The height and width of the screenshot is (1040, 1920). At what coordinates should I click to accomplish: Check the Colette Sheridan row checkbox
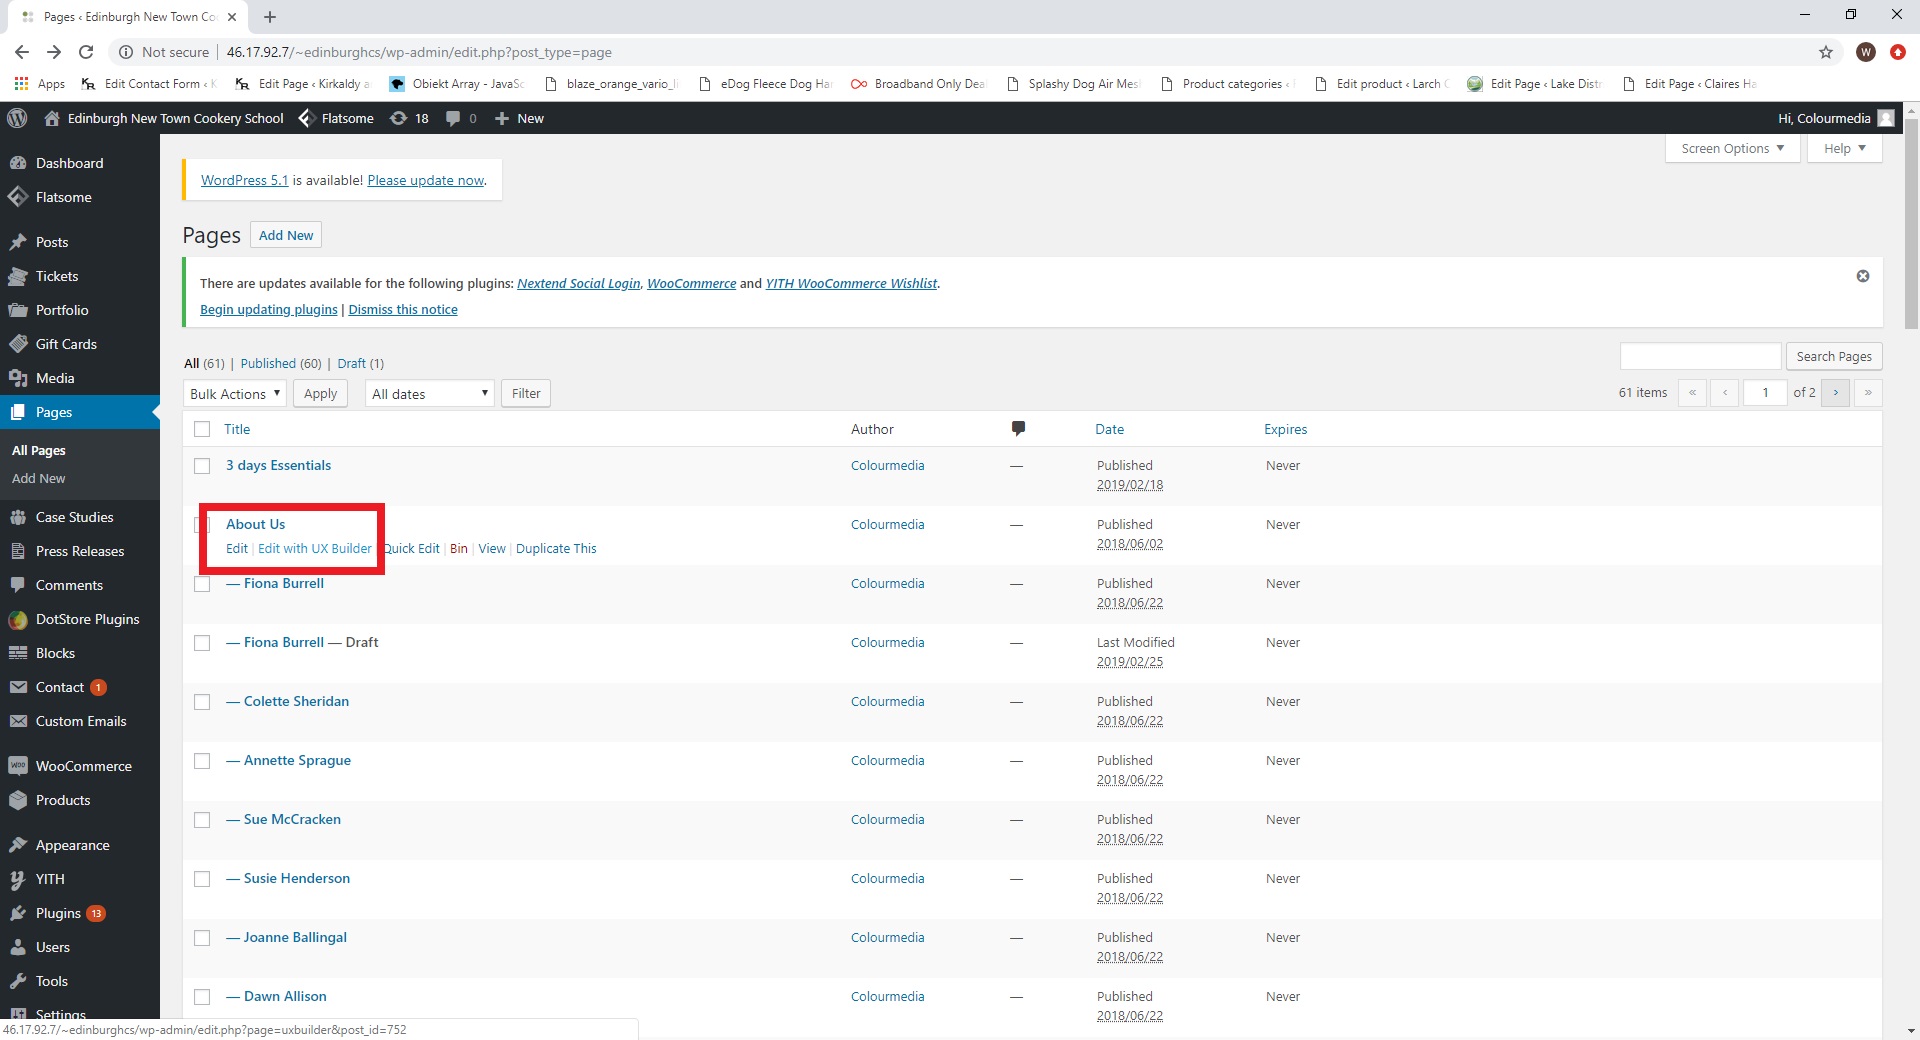(202, 702)
